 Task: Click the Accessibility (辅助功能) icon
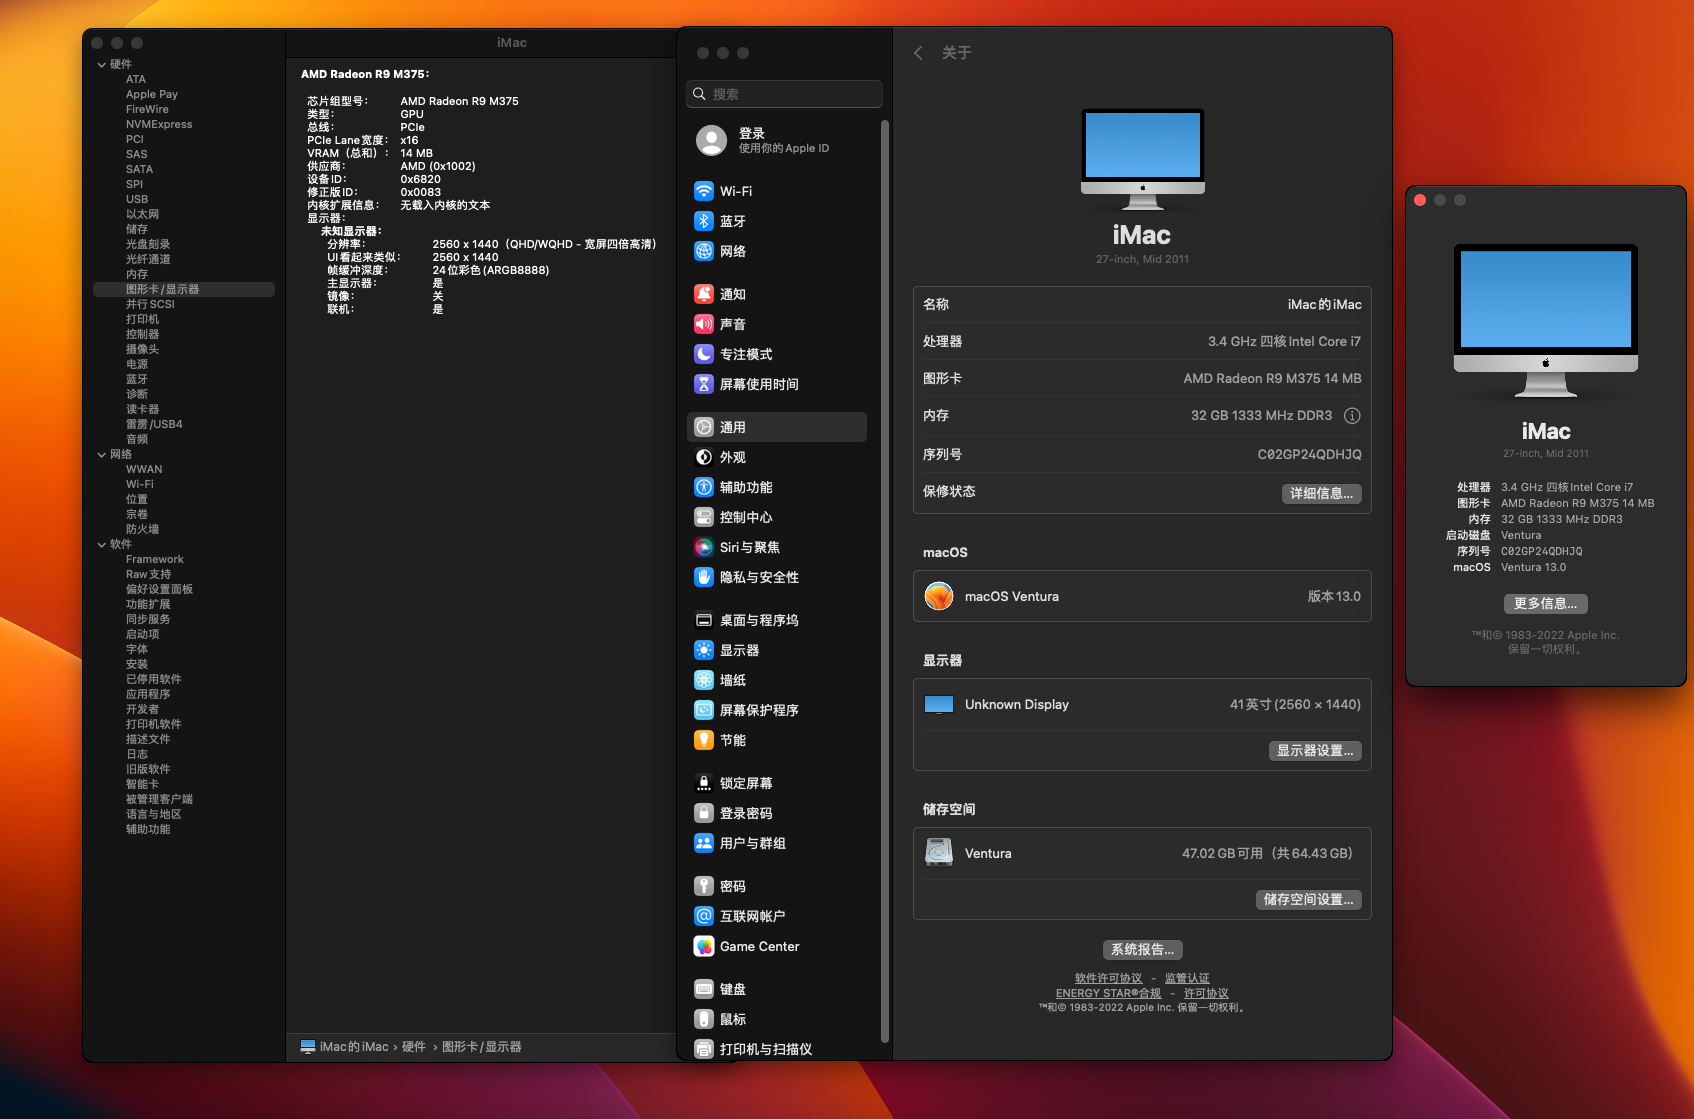[x=704, y=487]
